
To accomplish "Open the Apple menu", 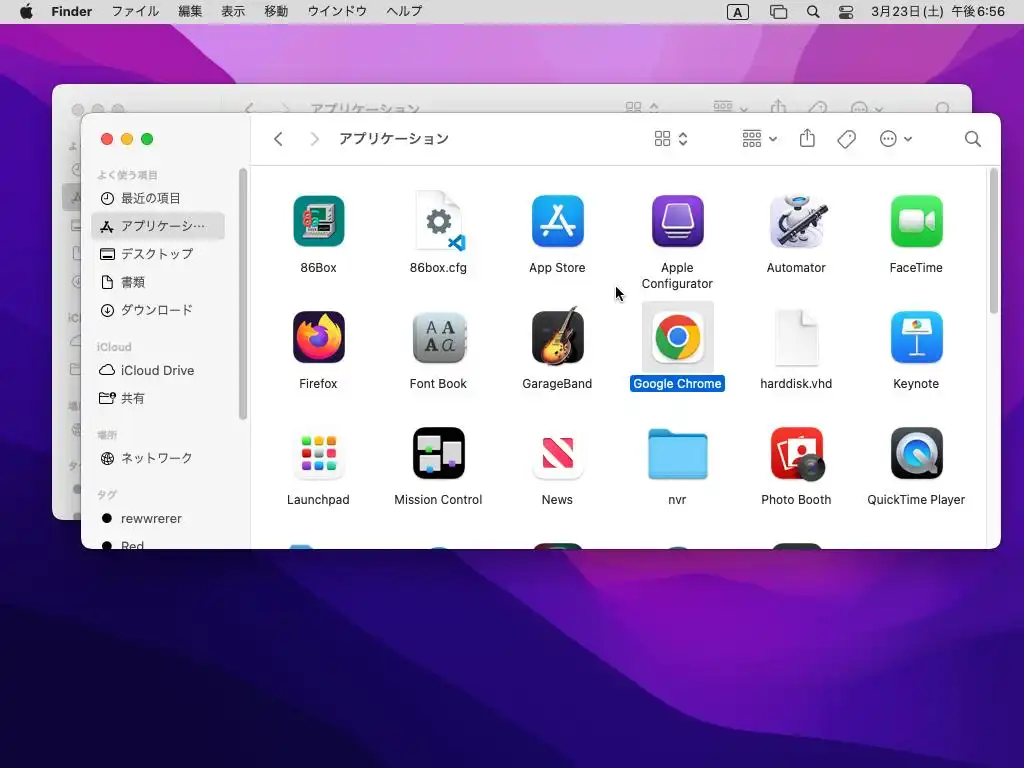I will pos(26,11).
